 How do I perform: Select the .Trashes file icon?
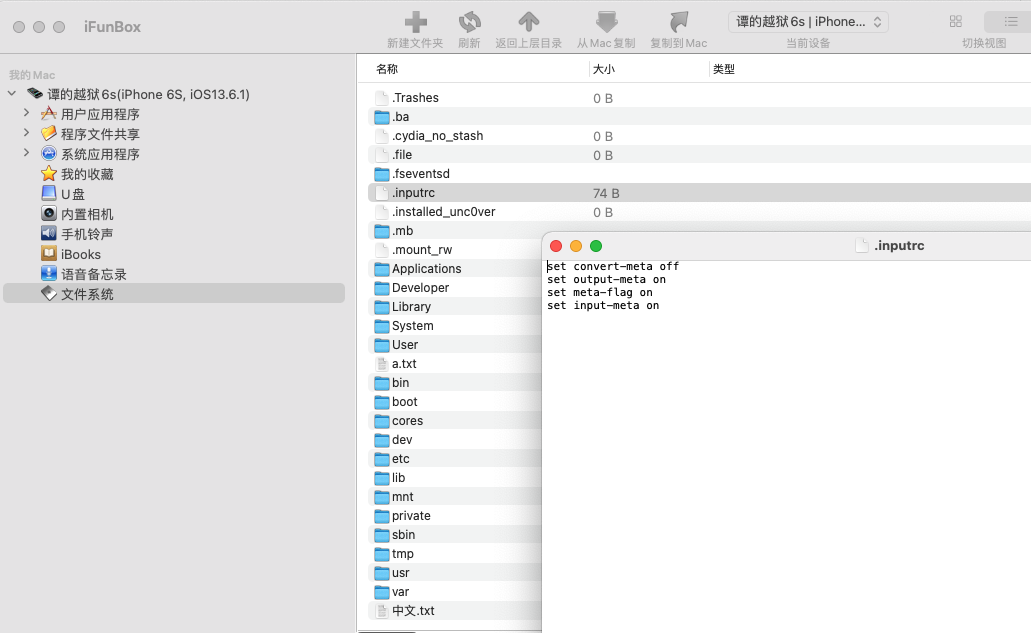click(381, 98)
